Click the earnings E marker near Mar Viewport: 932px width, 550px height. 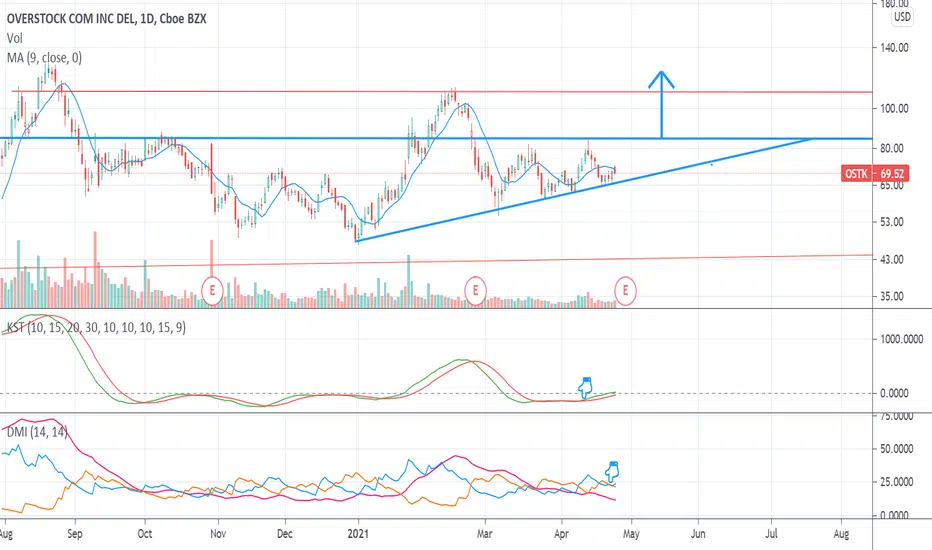[x=475, y=291]
